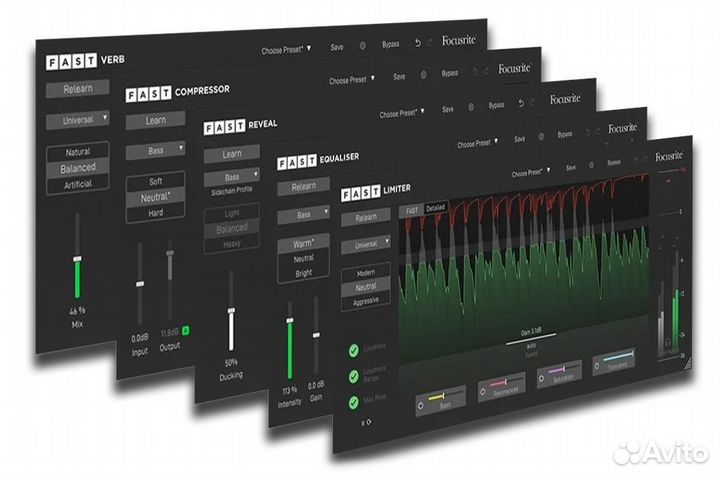Redo change in FAST Reveal window
720x478 pixels.
pos(532,103)
